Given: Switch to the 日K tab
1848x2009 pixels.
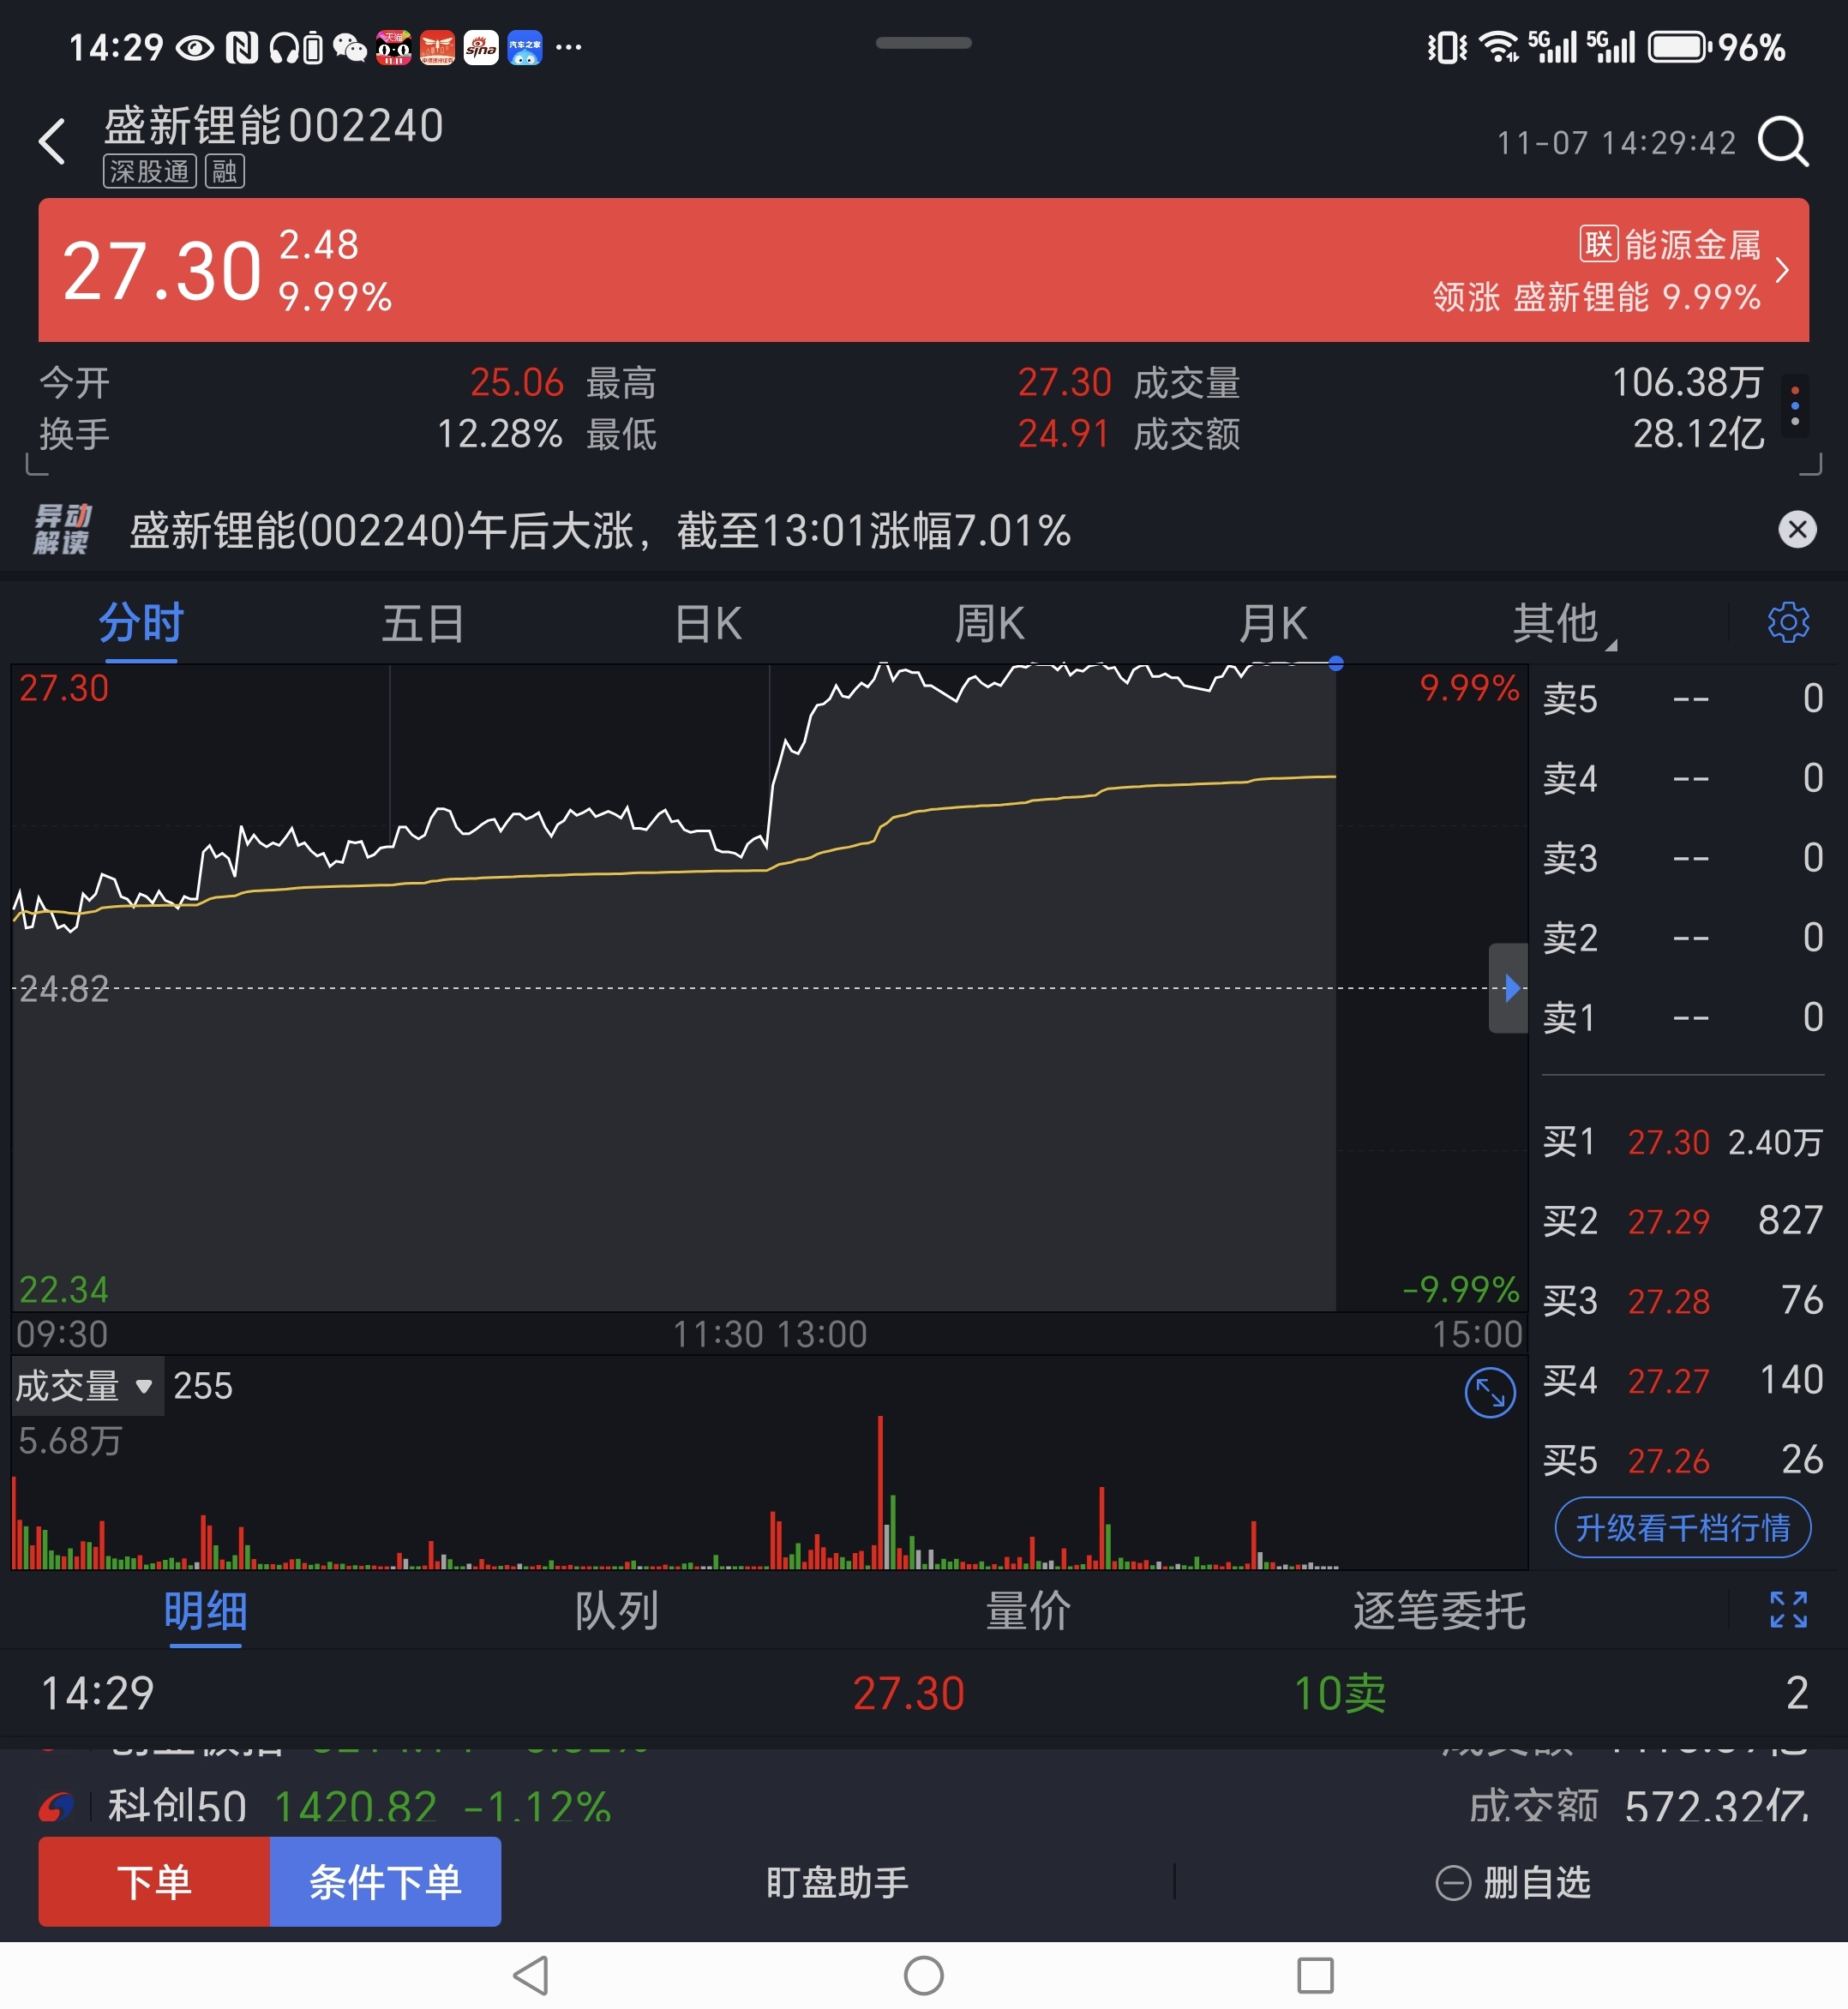Looking at the screenshot, I should pyautogui.click(x=708, y=624).
